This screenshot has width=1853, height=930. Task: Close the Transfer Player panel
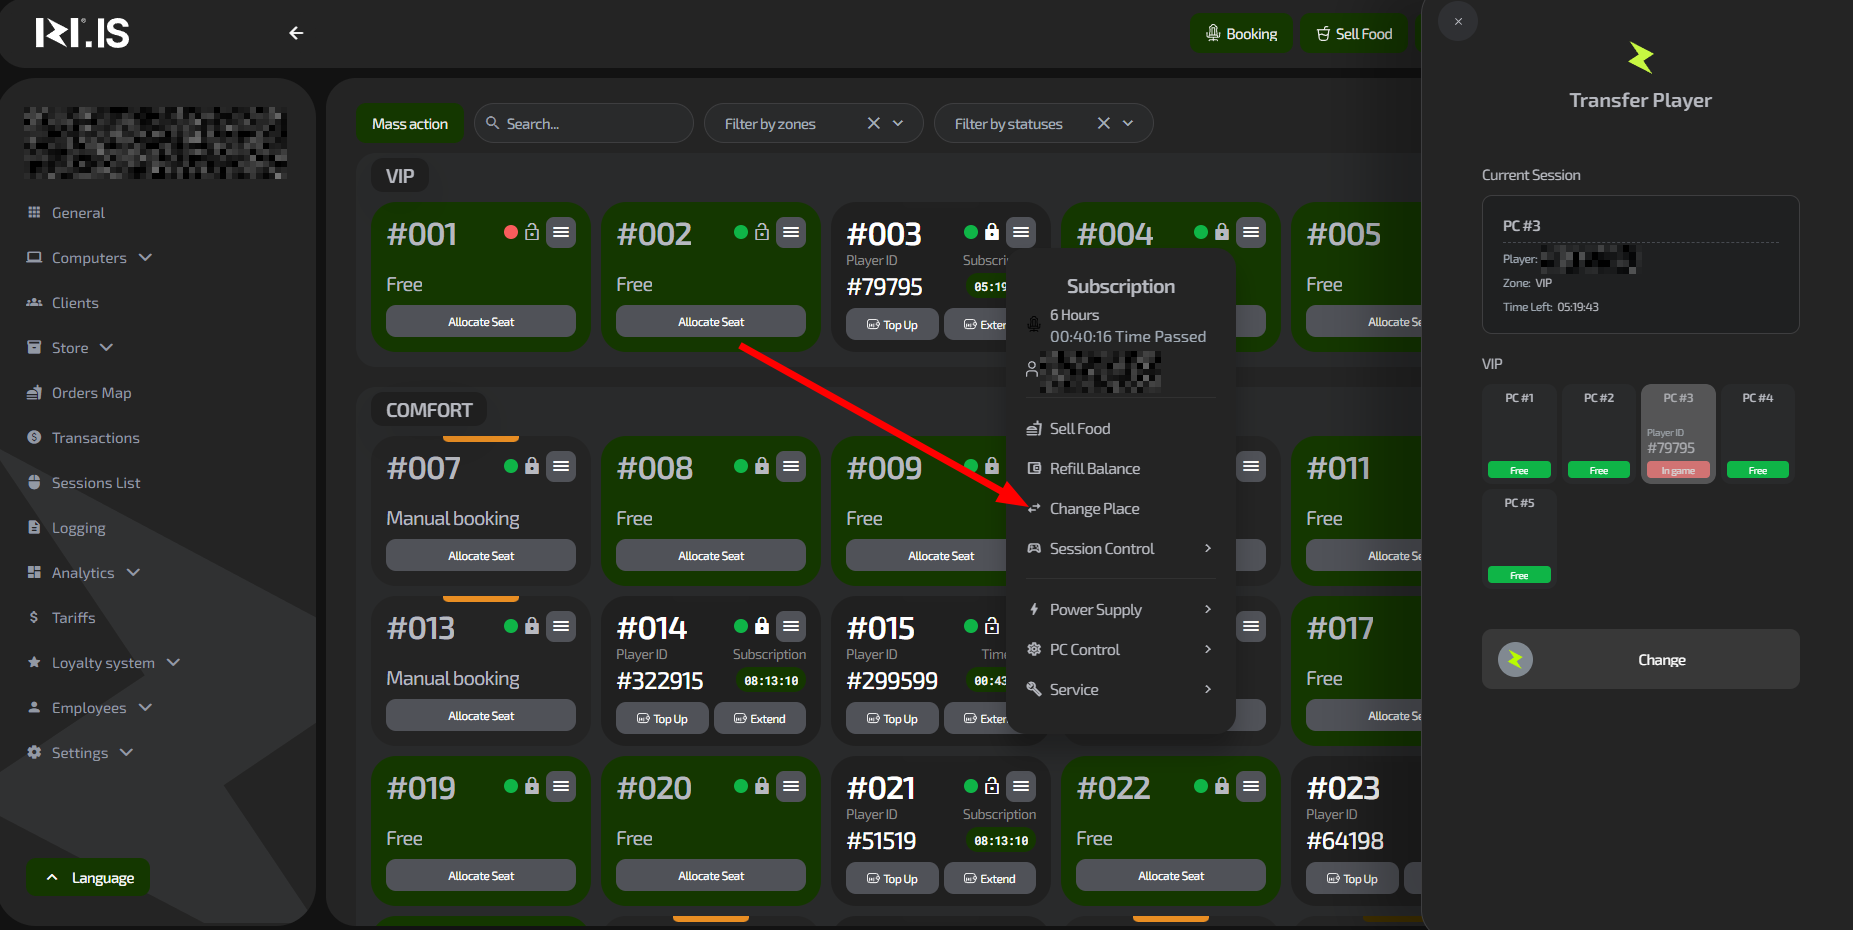click(x=1458, y=22)
